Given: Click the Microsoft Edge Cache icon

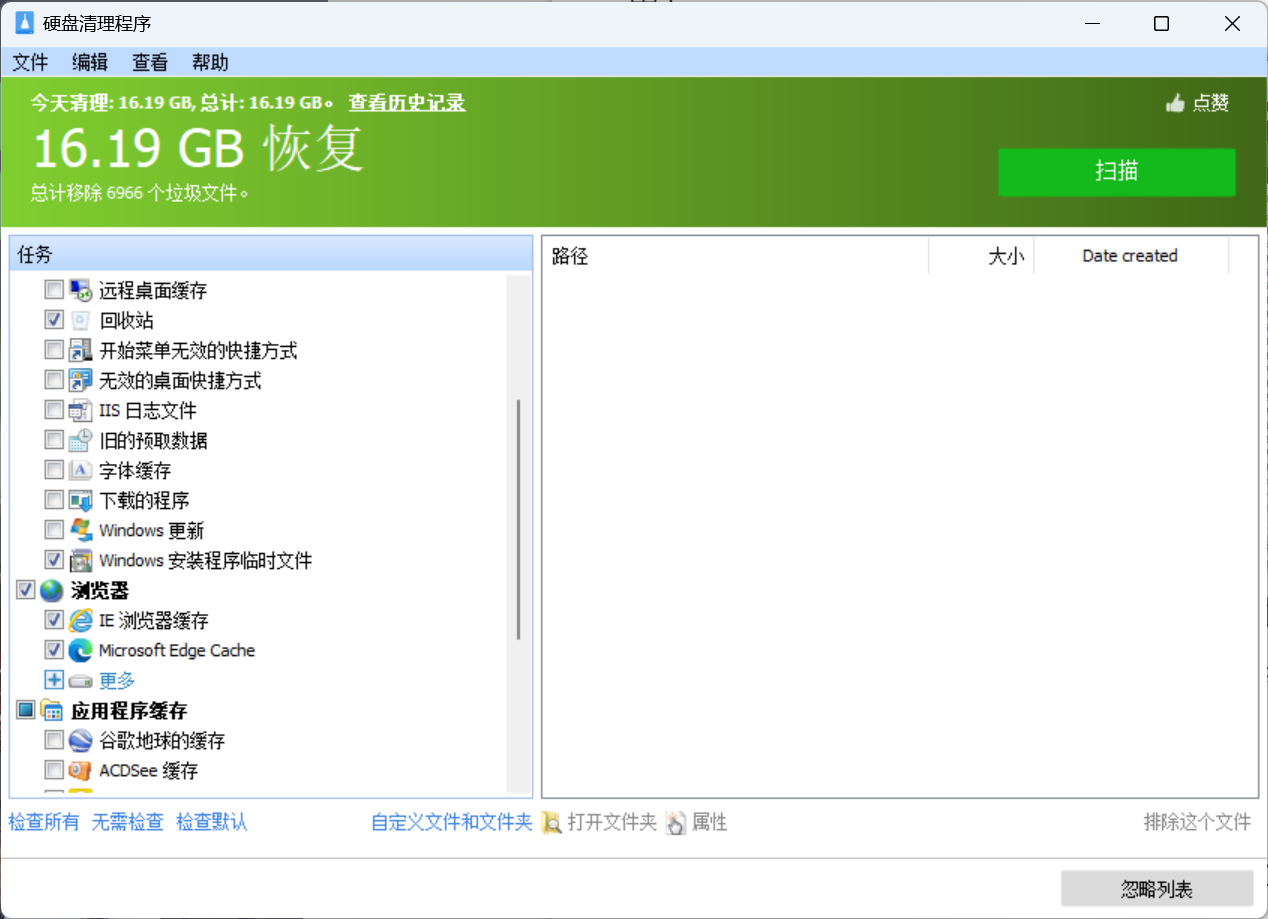Looking at the screenshot, I should coord(81,650).
